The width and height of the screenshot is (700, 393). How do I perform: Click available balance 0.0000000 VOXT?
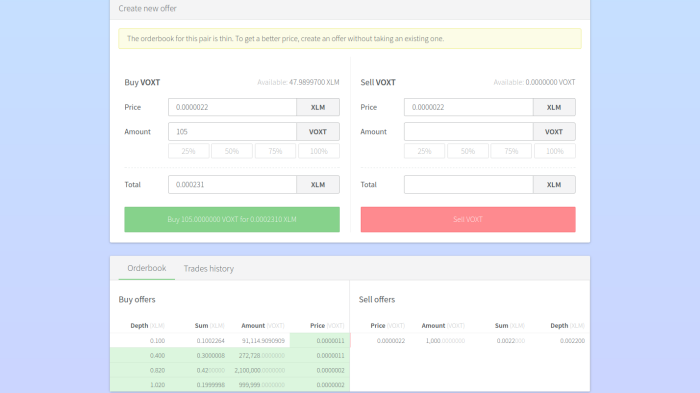coord(550,82)
